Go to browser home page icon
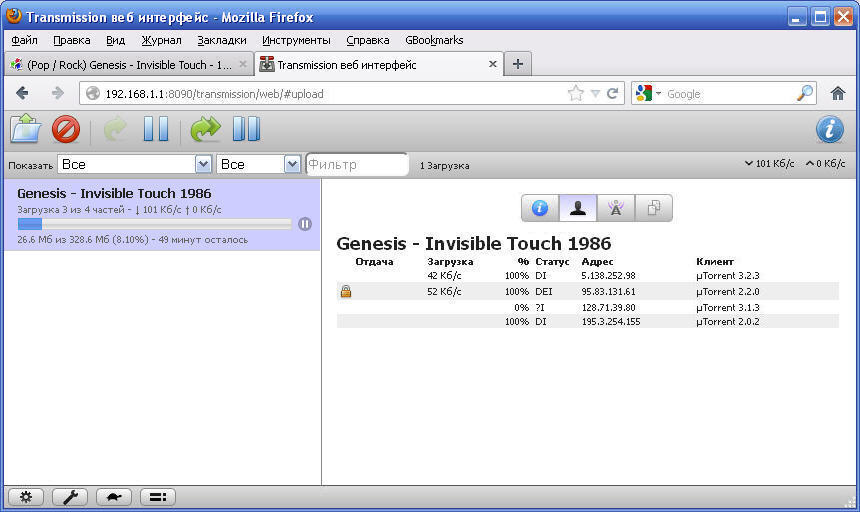Screen dimensions: 860x512 (838, 93)
